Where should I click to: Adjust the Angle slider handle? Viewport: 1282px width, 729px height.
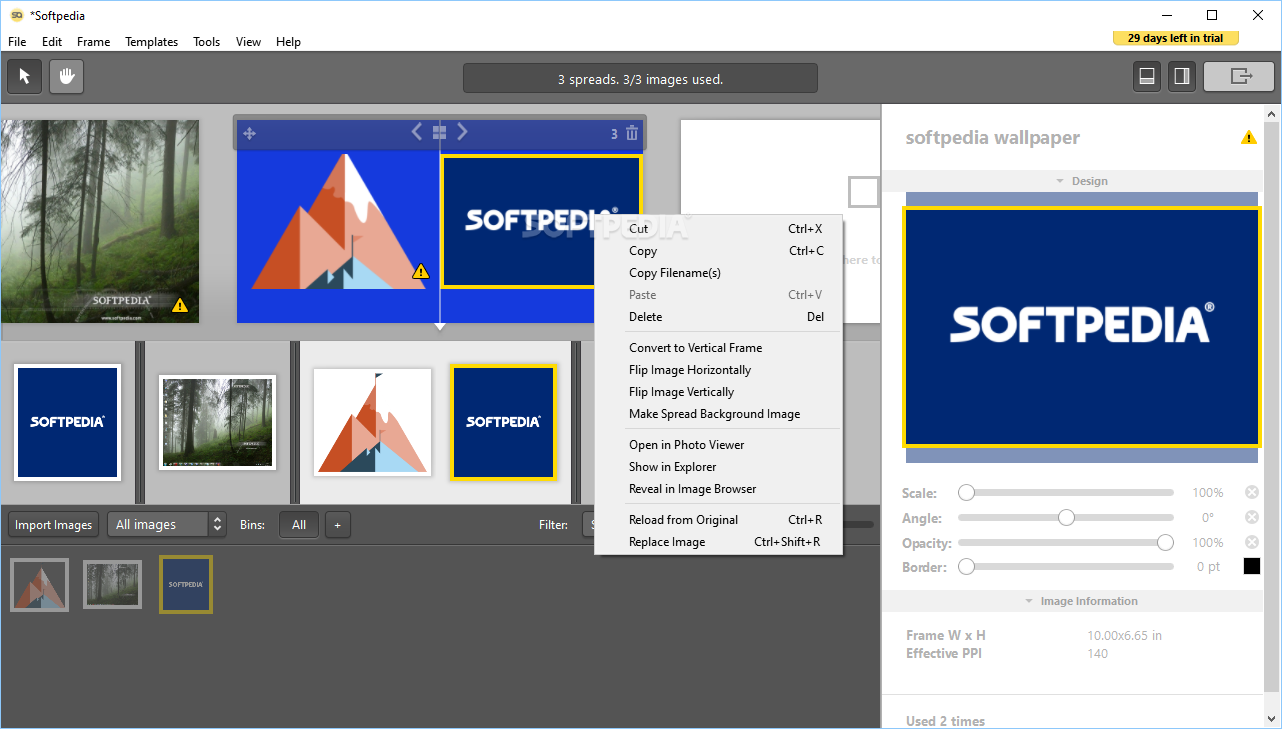[1066, 517]
